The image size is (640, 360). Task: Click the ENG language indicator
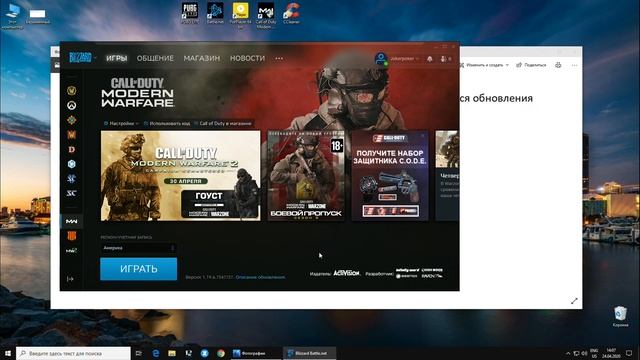pos(594,353)
